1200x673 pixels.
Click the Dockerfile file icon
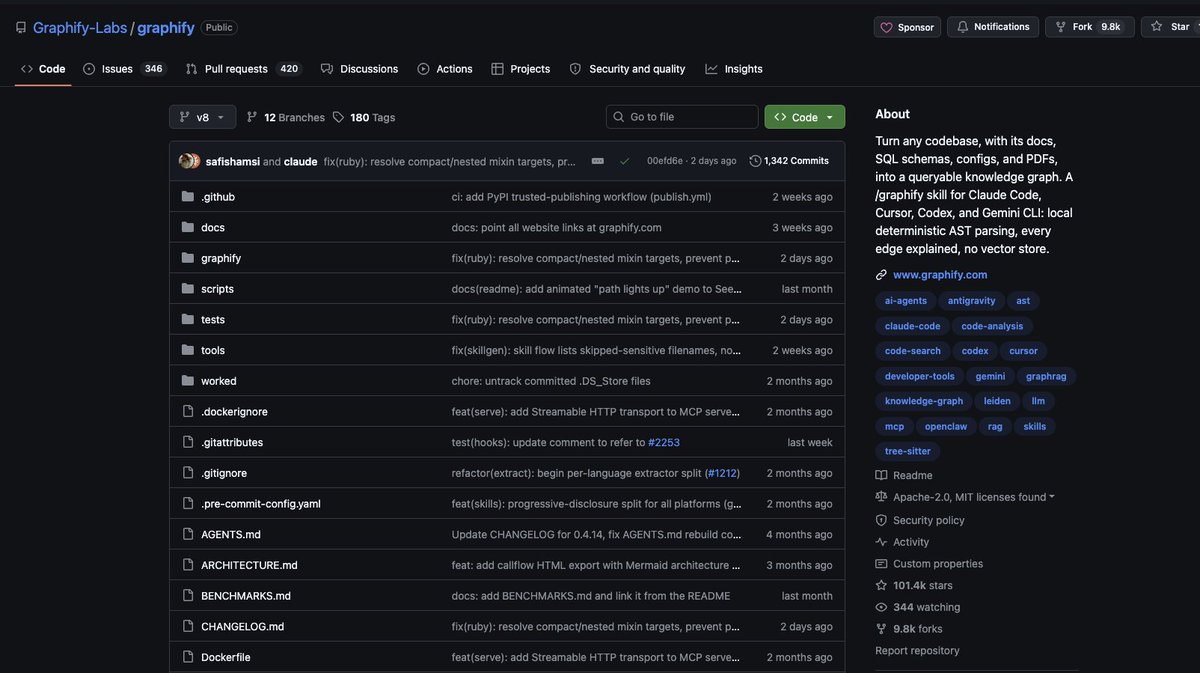coord(188,657)
